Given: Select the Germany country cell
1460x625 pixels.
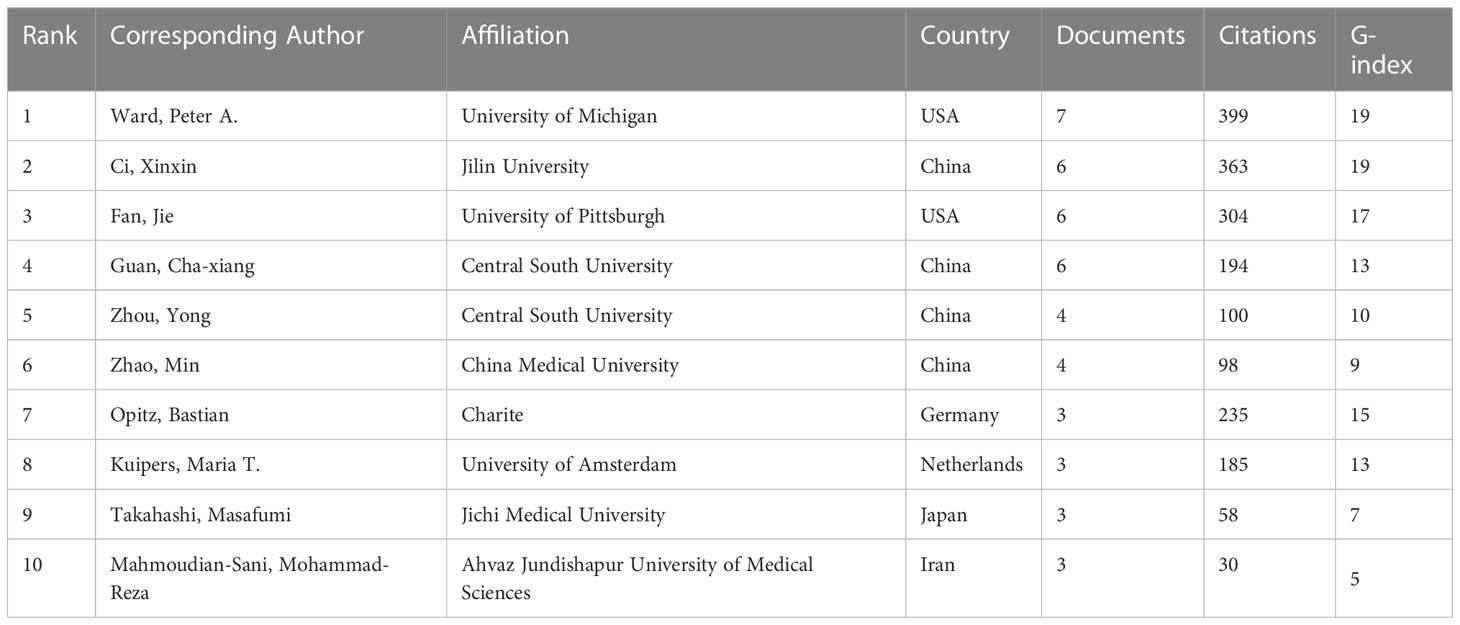Looking at the screenshot, I should (958, 415).
